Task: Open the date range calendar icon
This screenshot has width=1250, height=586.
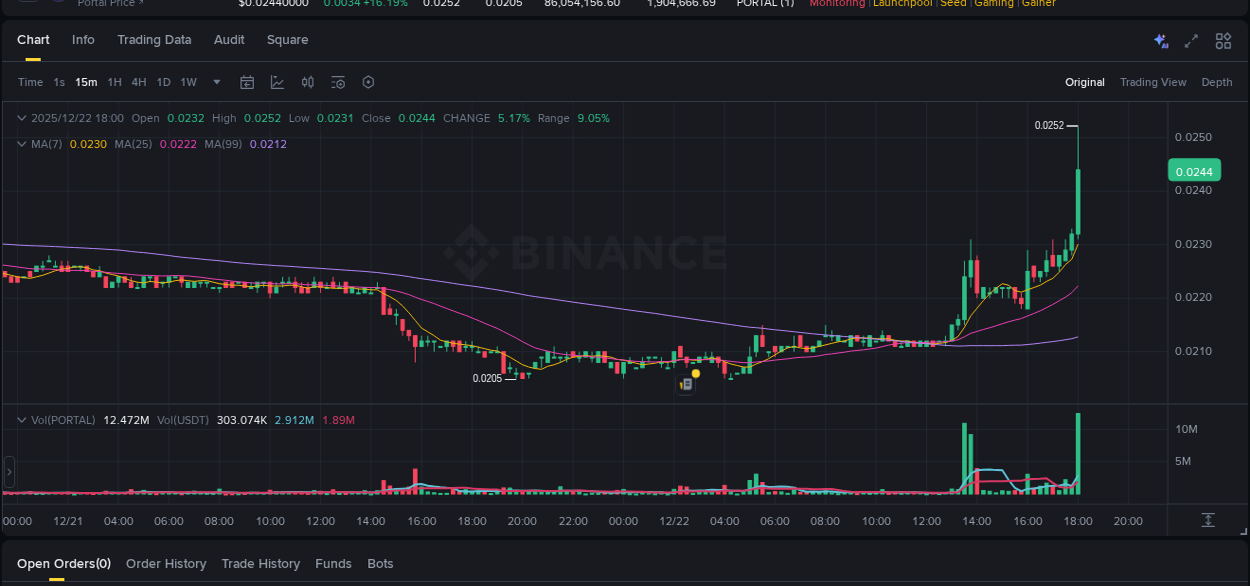Action: pyautogui.click(x=247, y=82)
